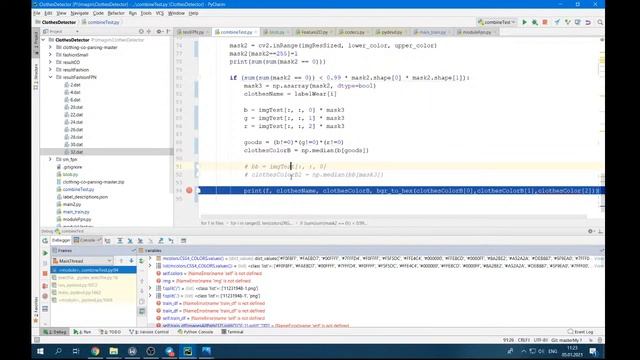640x360 pixels.
Task: Click the Project panel settings gear
Action: tap(159, 31)
